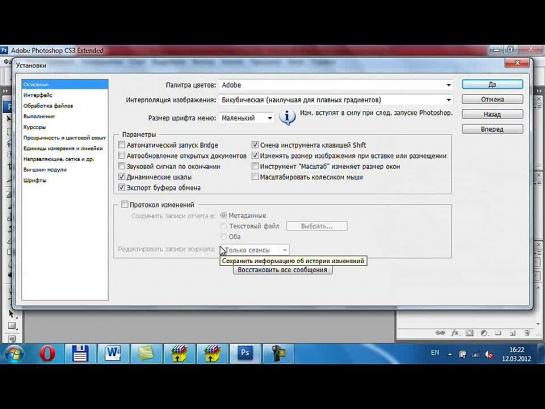Click the EN language indicator
545x409 pixels.
(x=435, y=353)
